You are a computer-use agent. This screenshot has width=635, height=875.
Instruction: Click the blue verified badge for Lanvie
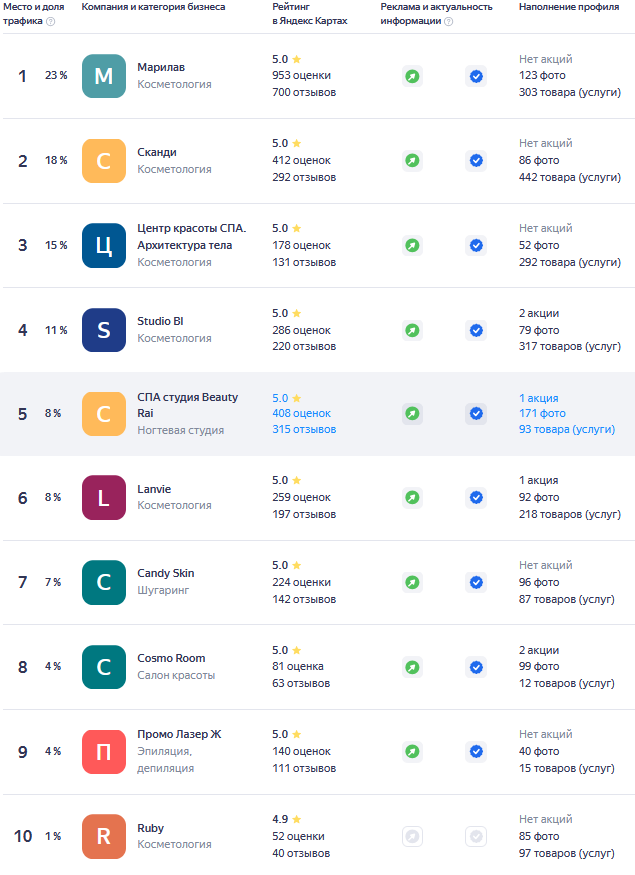pos(476,497)
